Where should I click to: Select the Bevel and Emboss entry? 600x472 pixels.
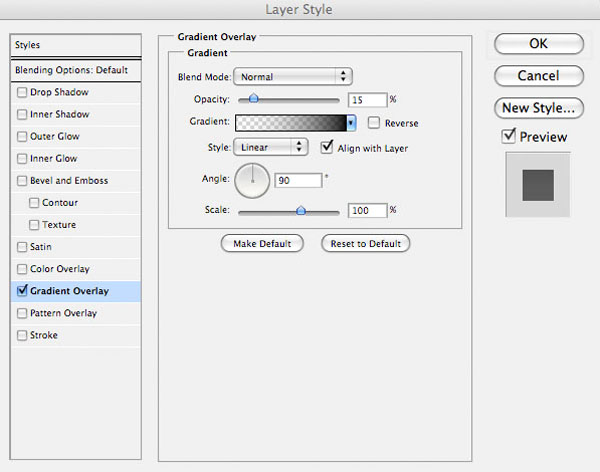coord(76,181)
